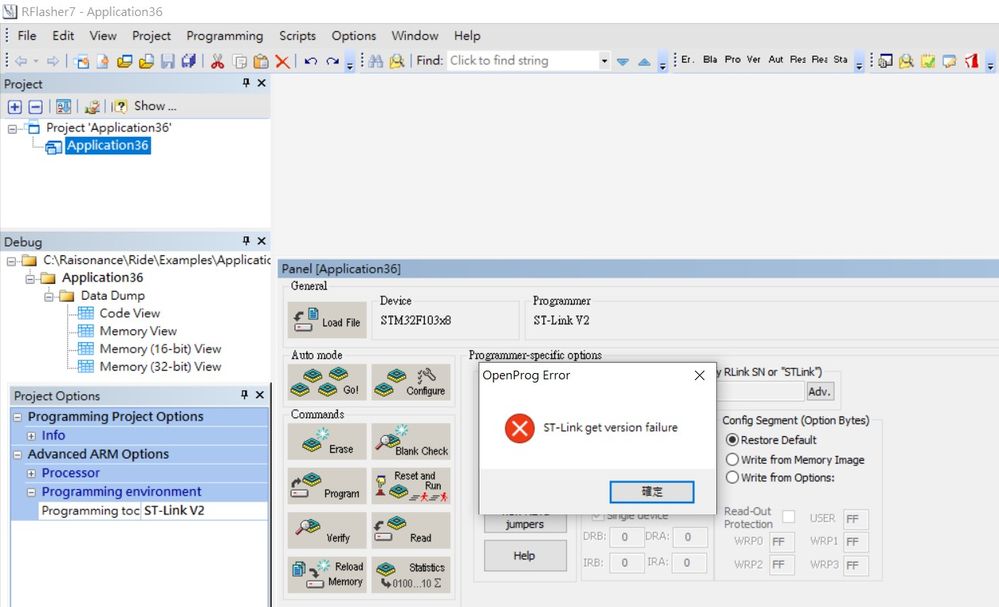Select the Code View tree item
Screen dimensions: 999x607
(130, 313)
